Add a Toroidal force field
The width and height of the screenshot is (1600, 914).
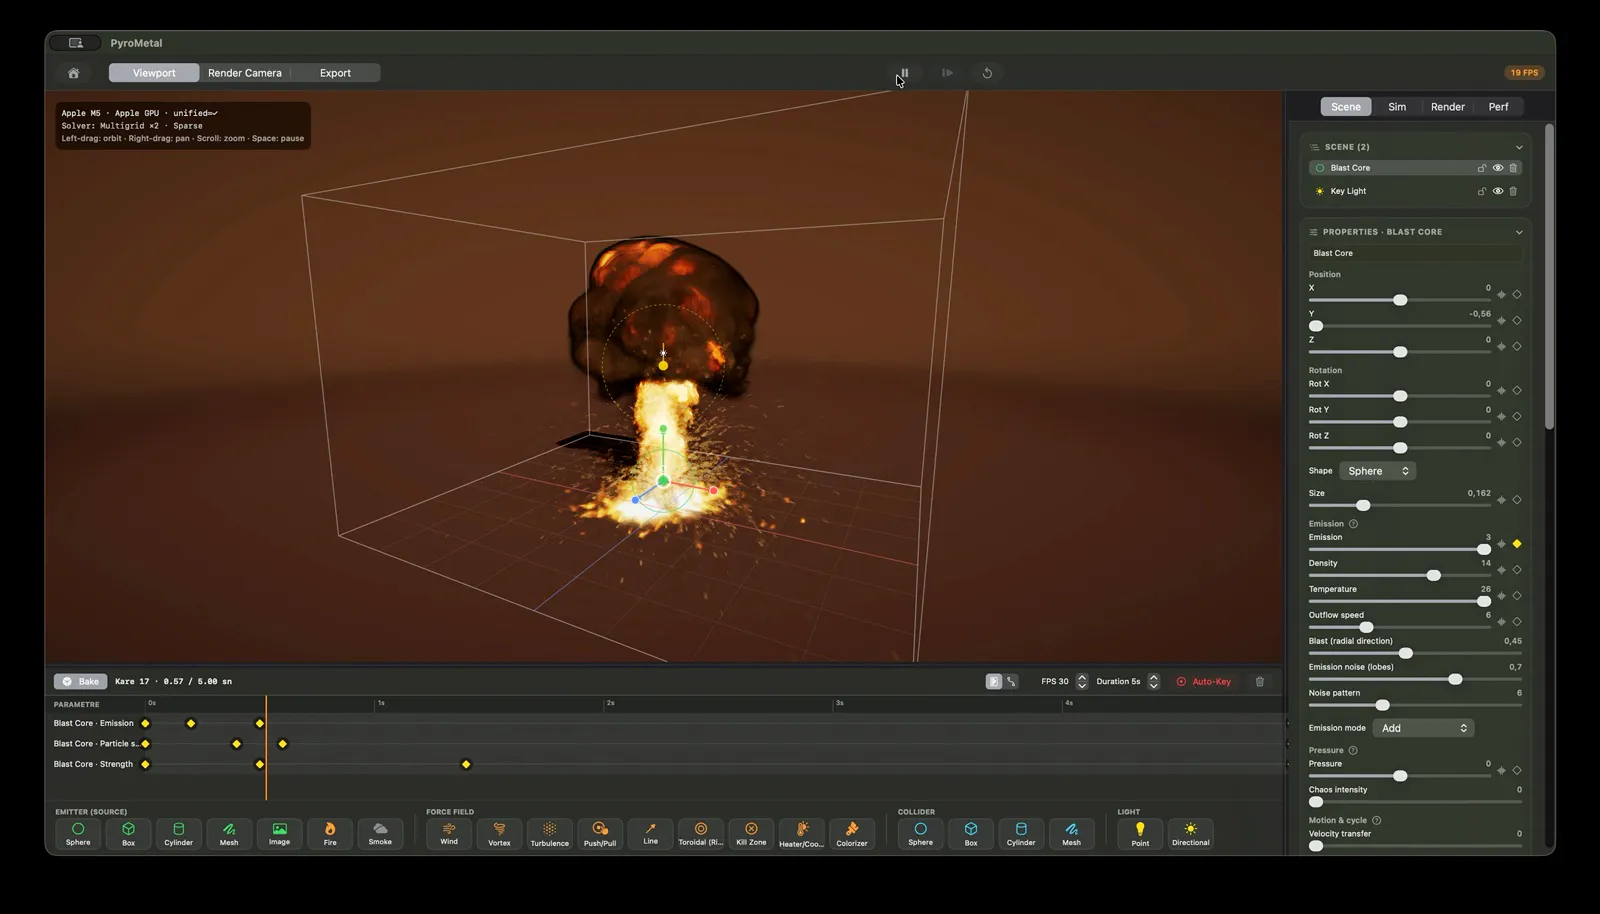click(x=700, y=833)
